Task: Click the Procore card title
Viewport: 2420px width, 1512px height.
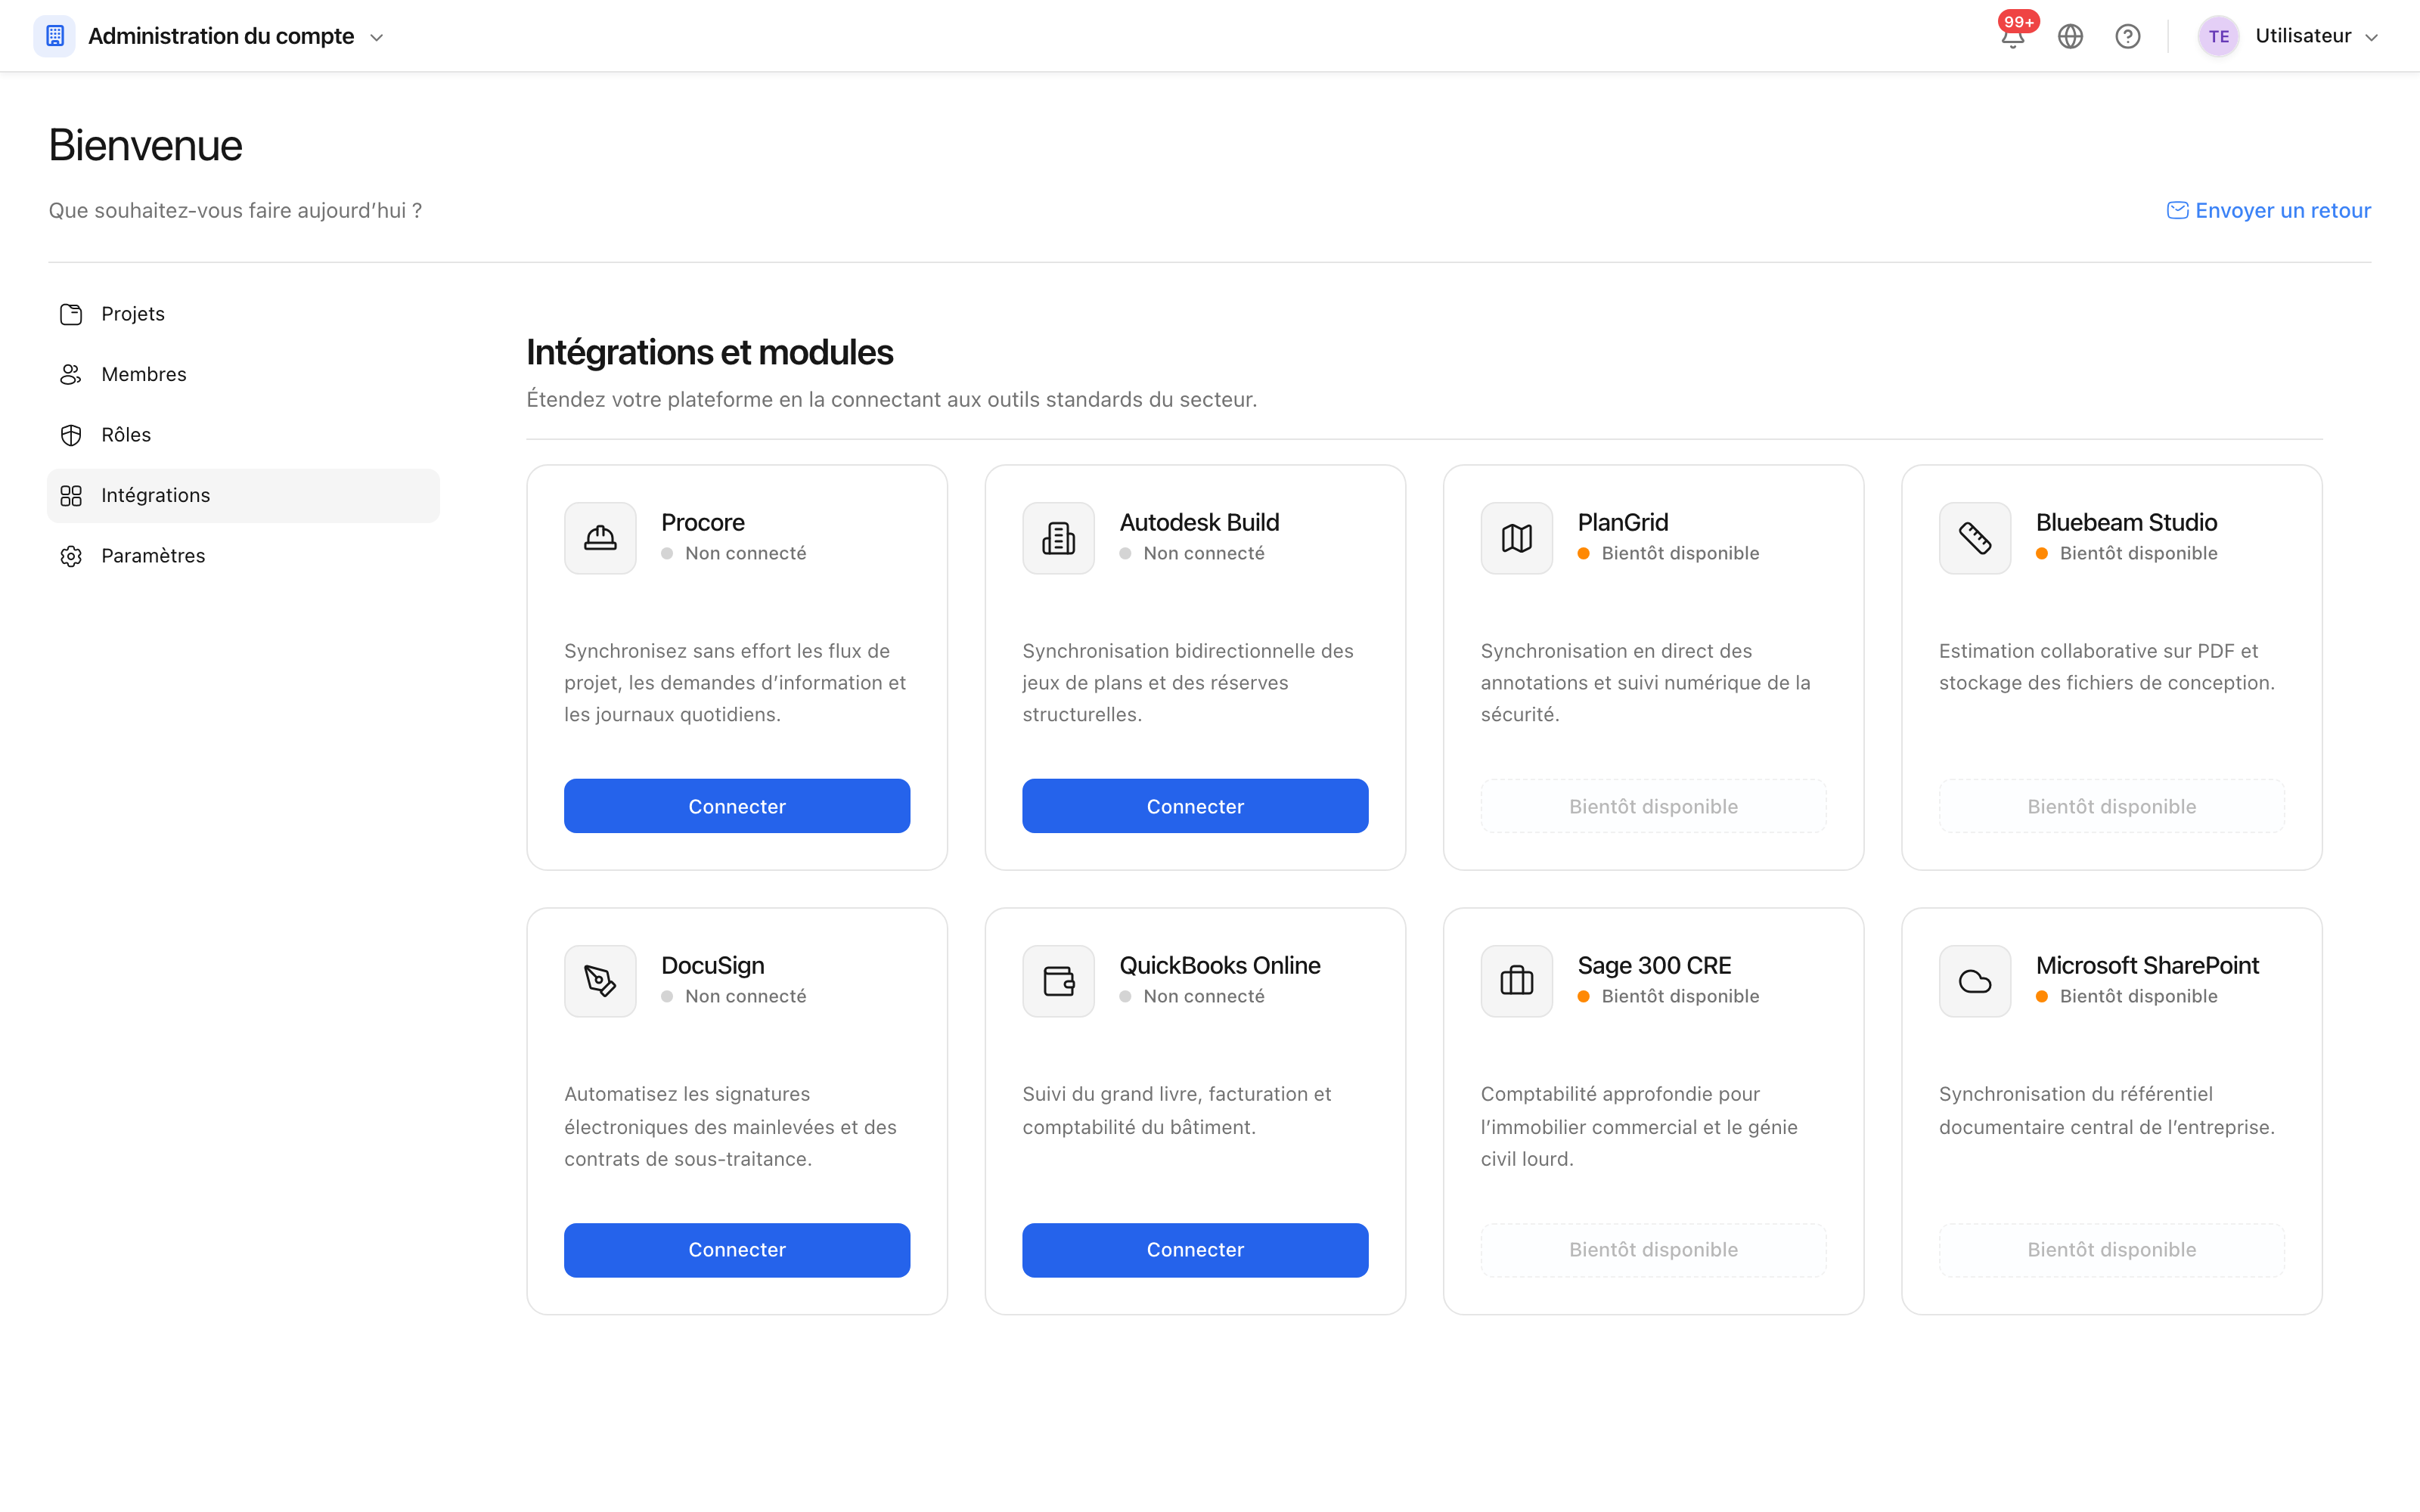Action: coord(703,522)
